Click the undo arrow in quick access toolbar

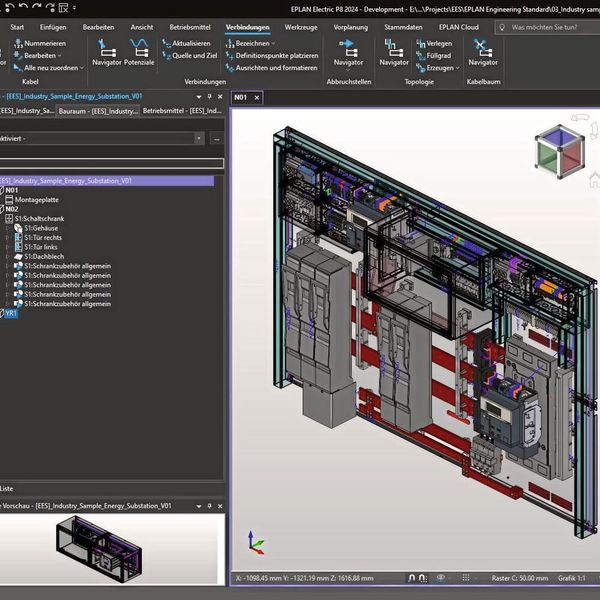click(23, 7)
